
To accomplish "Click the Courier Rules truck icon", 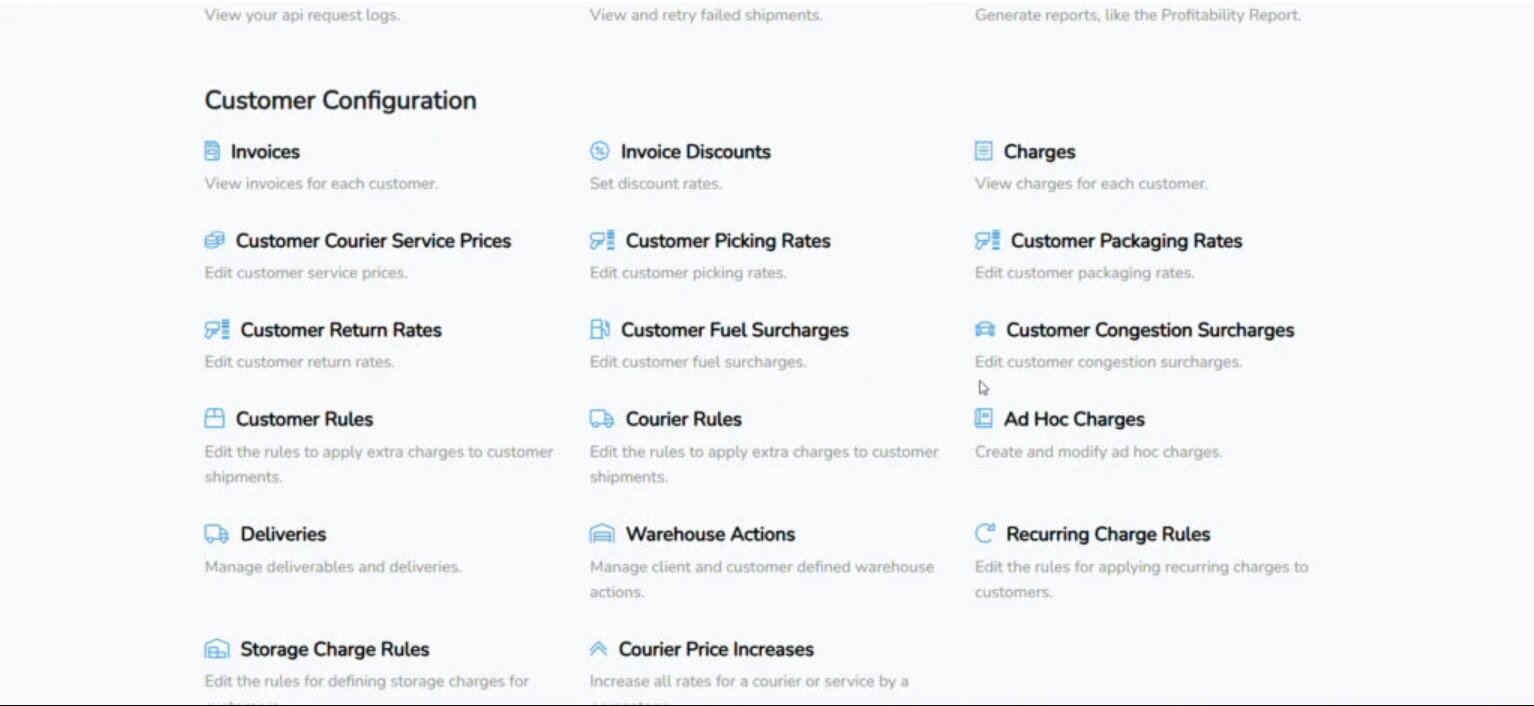I will 602,418.
